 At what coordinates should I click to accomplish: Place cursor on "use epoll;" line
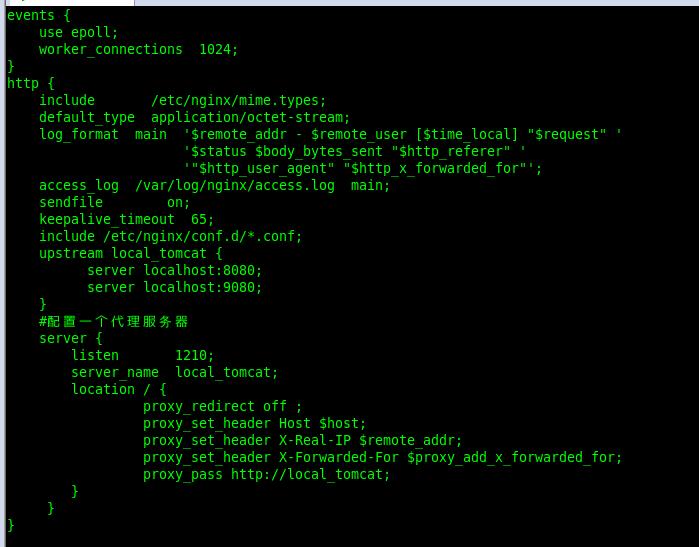click(78, 32)
